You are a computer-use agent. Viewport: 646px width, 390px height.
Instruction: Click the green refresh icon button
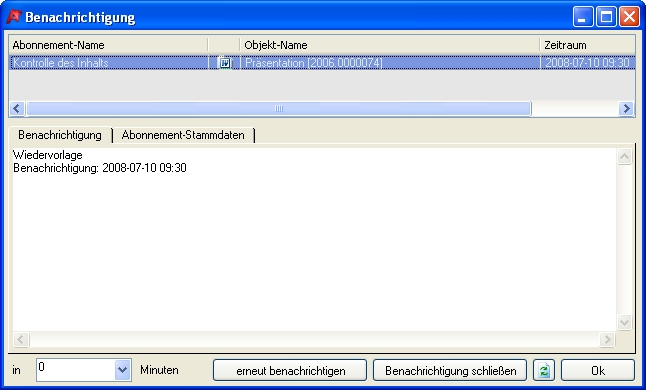click(x=544, y=370)
